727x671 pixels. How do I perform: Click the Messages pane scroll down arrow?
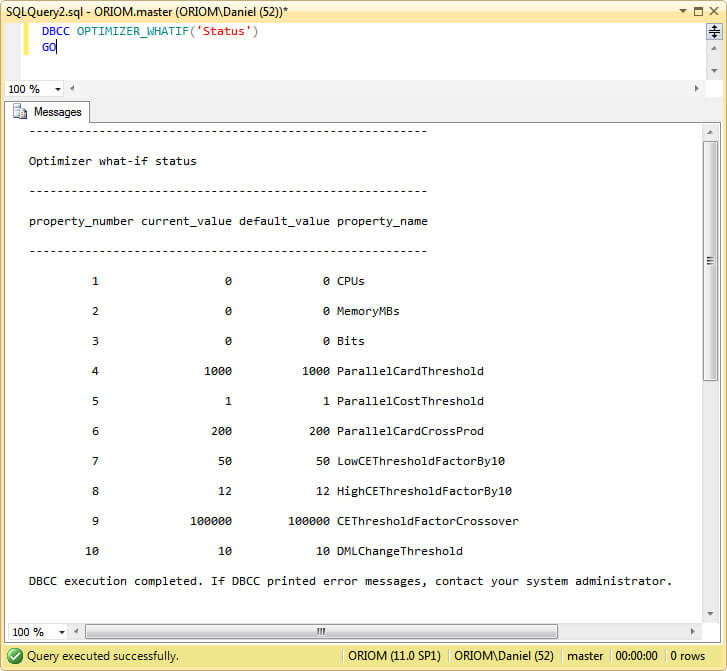710,613
